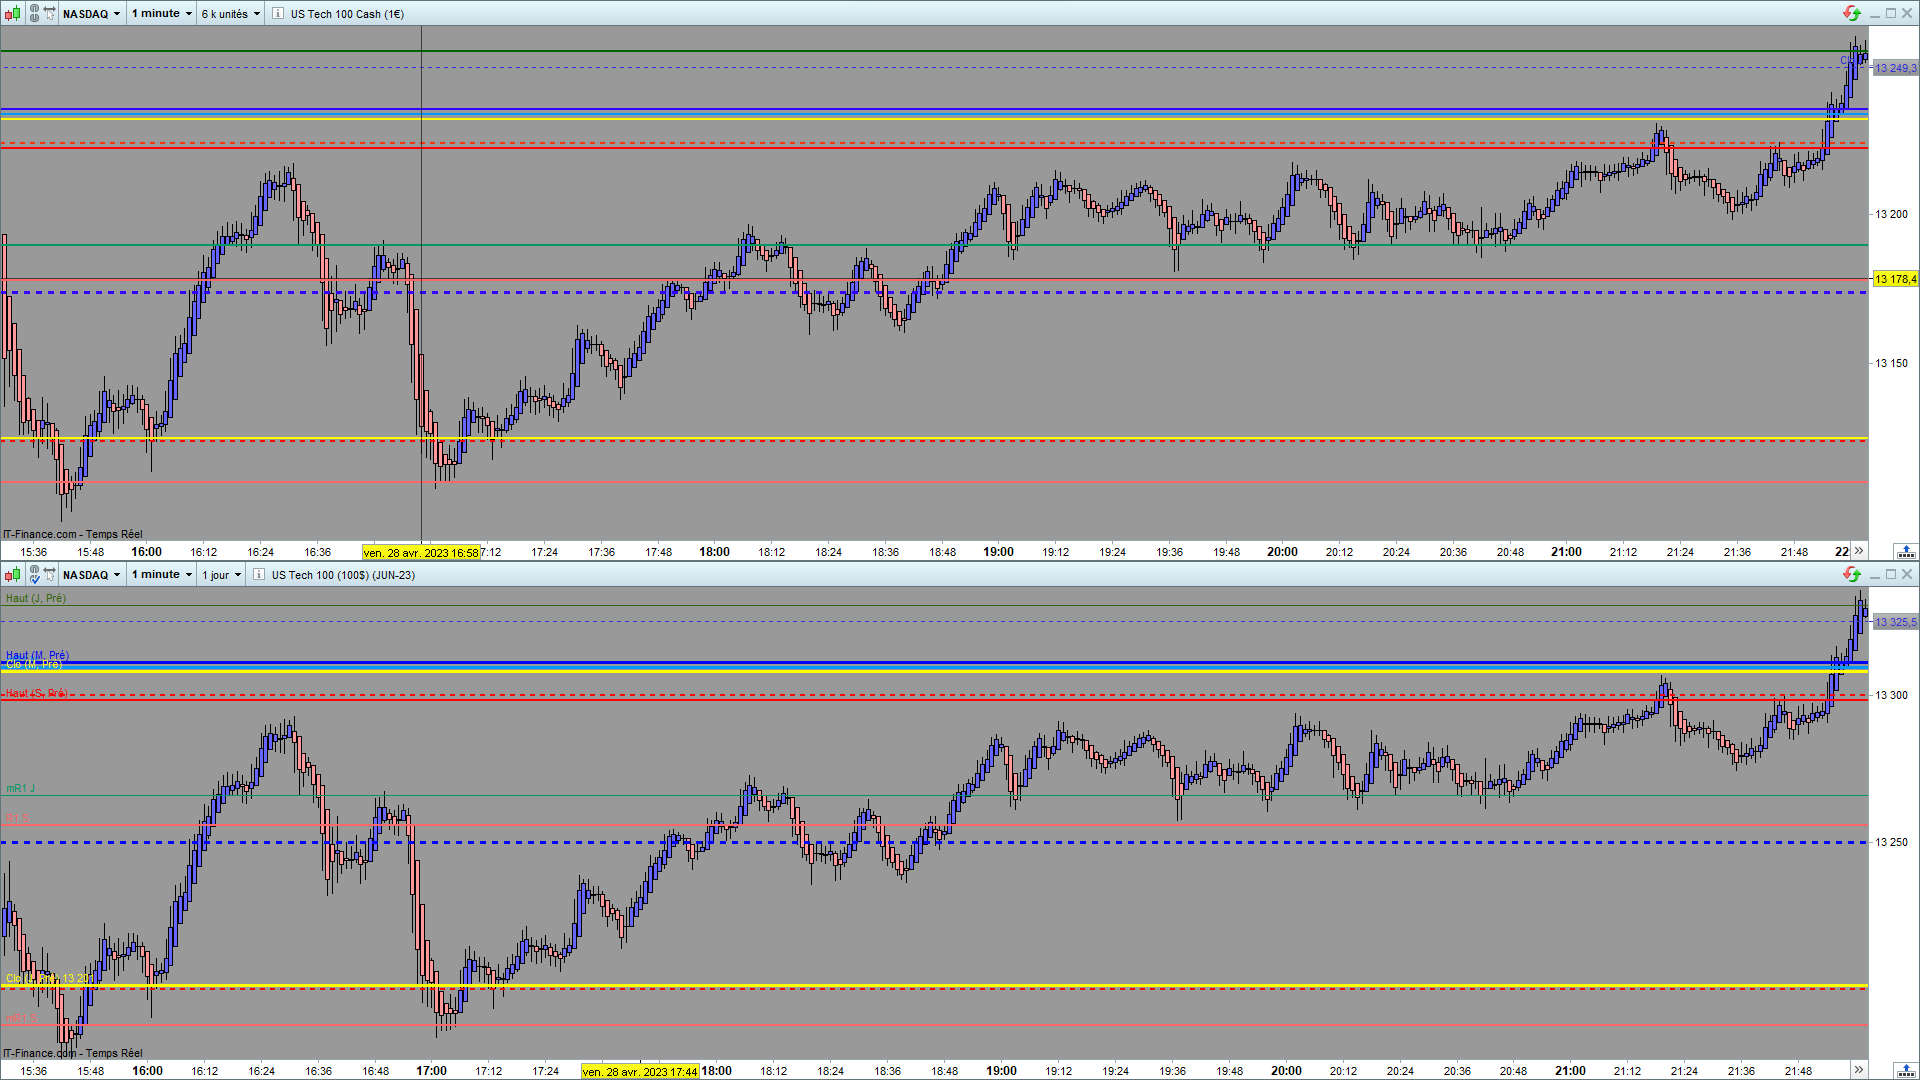Click the candlestick icon in the bottom chart toolbar
The image size is (1920, 1080).
tap(12, 575)
